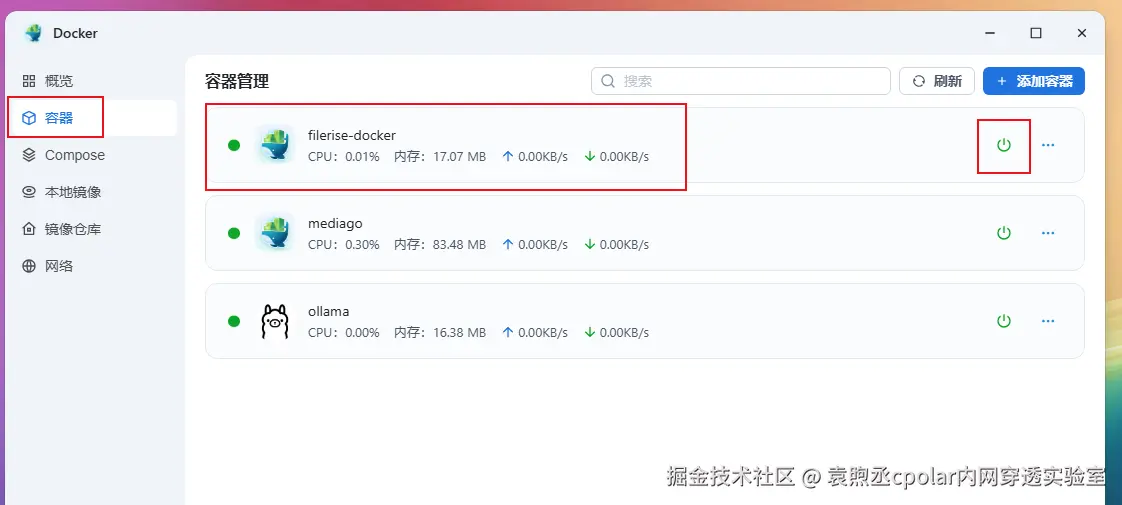This screenshot has width=1122, height=505.
Task: Click the ollama llama icon
Action: click(275, 321)
